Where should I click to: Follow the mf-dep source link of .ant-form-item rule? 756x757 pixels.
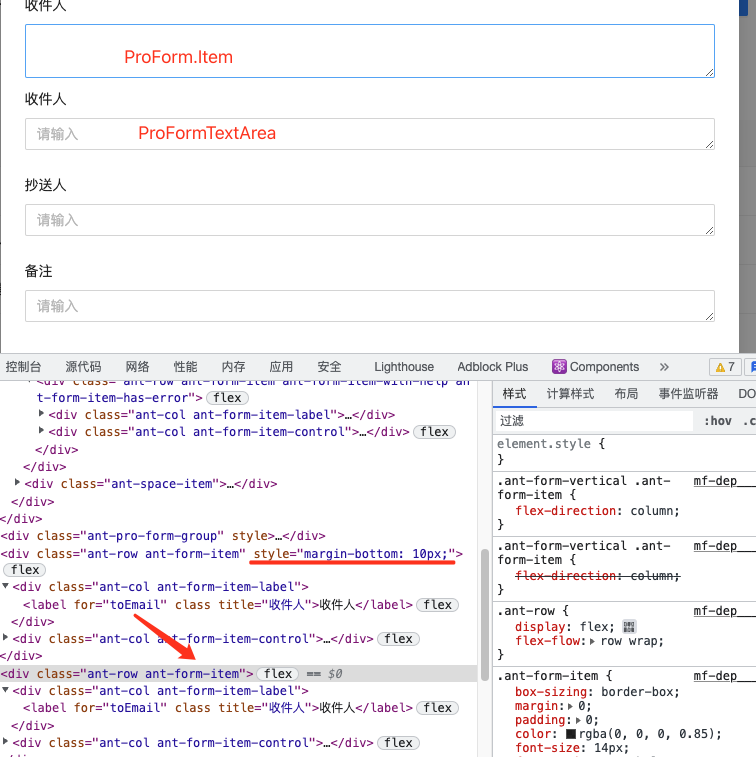724,676
